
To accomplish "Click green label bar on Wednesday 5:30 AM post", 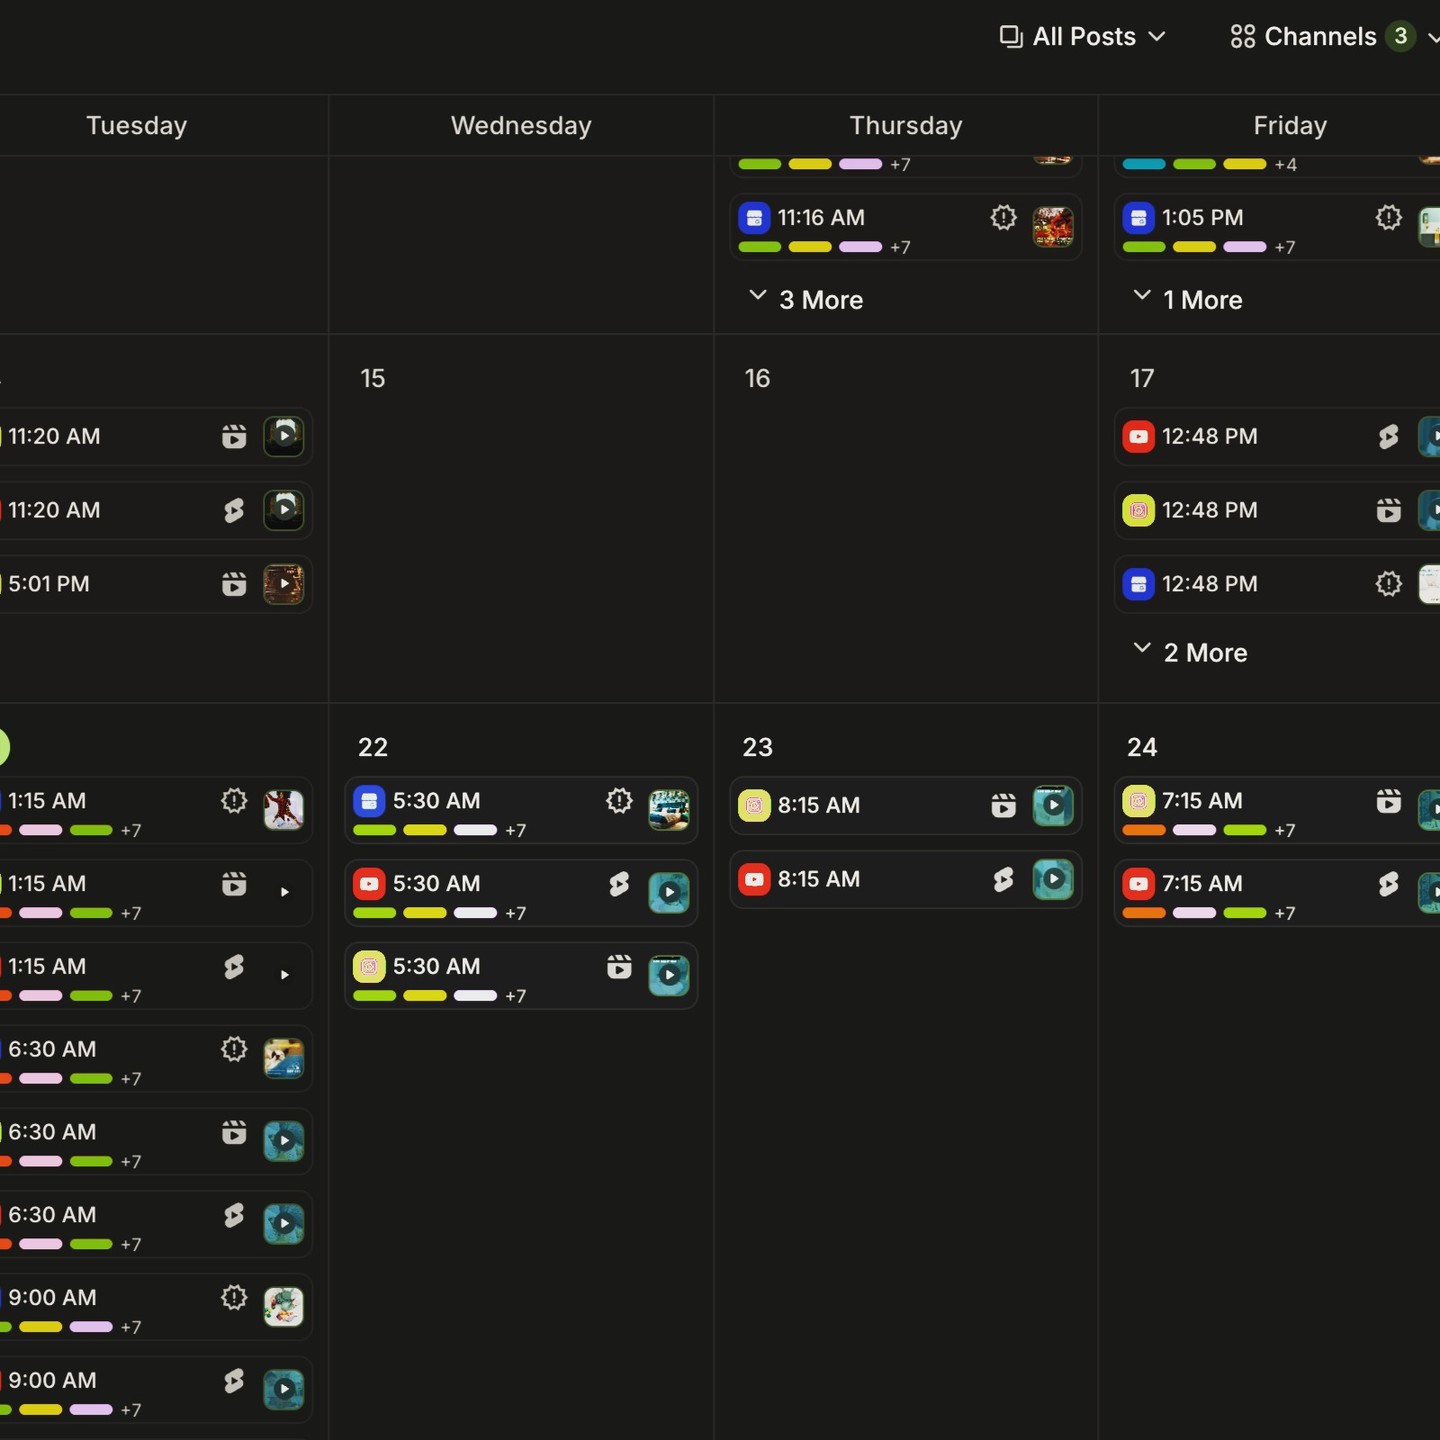I will [375, 830].
